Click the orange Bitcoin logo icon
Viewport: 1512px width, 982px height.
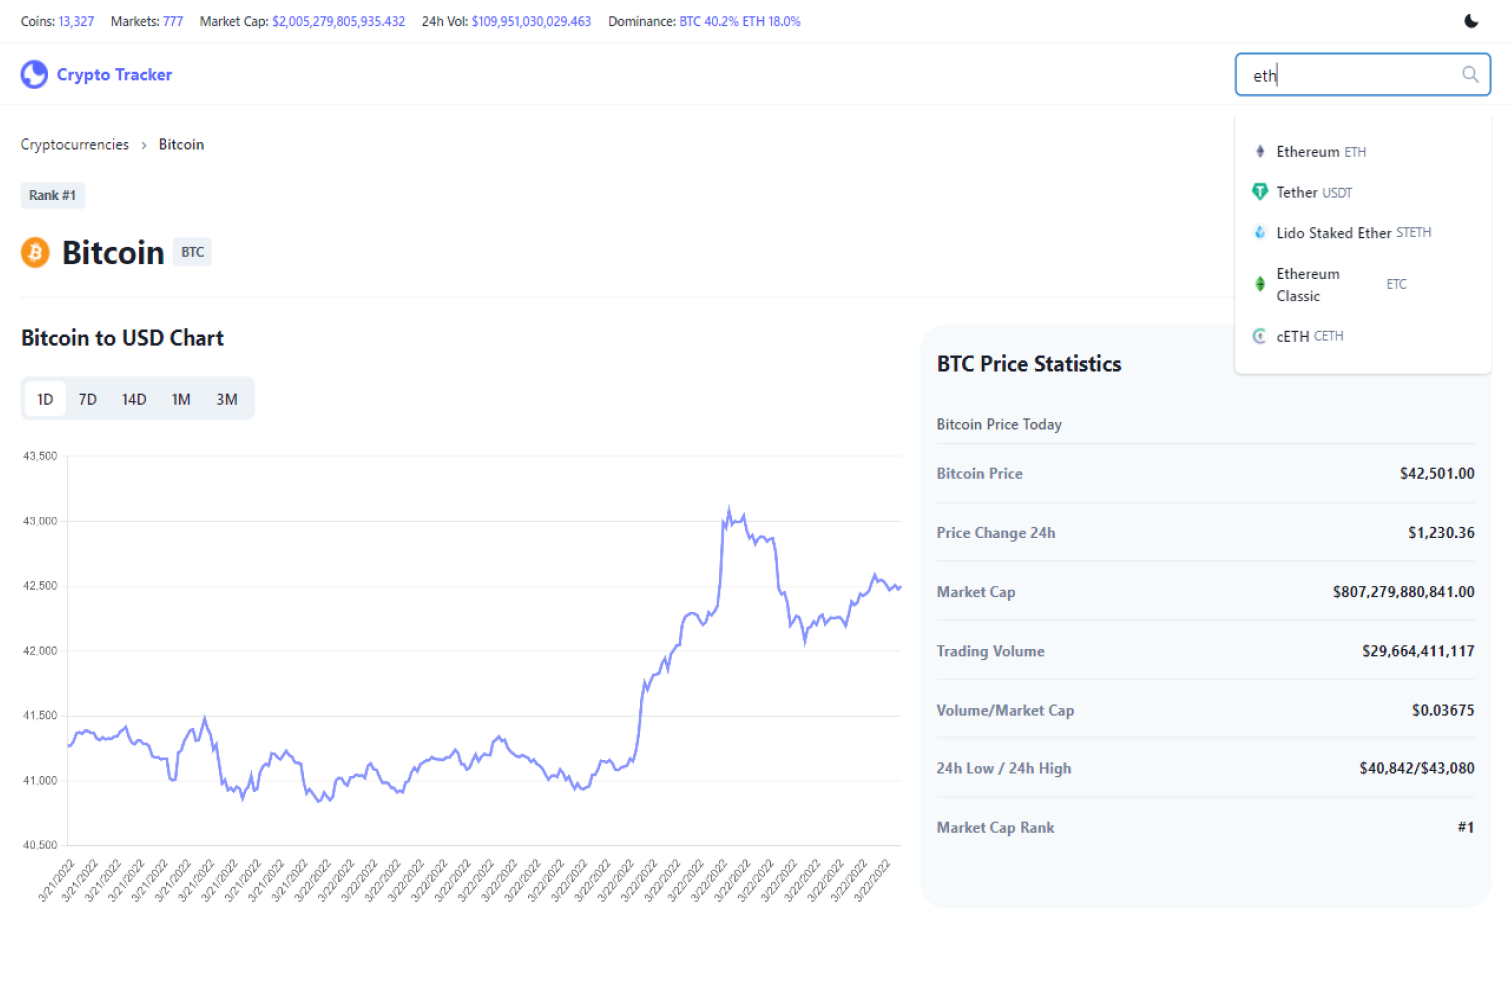35,252
